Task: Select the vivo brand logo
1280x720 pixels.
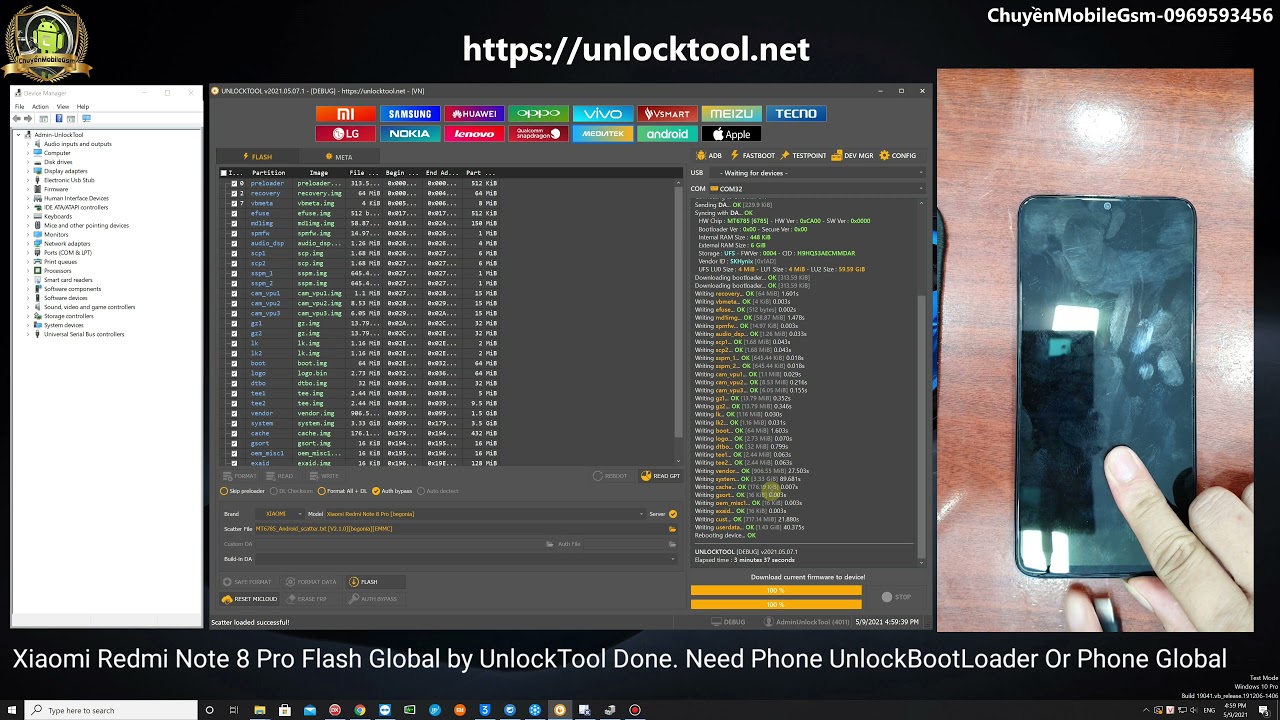Action: coord(602,114)
